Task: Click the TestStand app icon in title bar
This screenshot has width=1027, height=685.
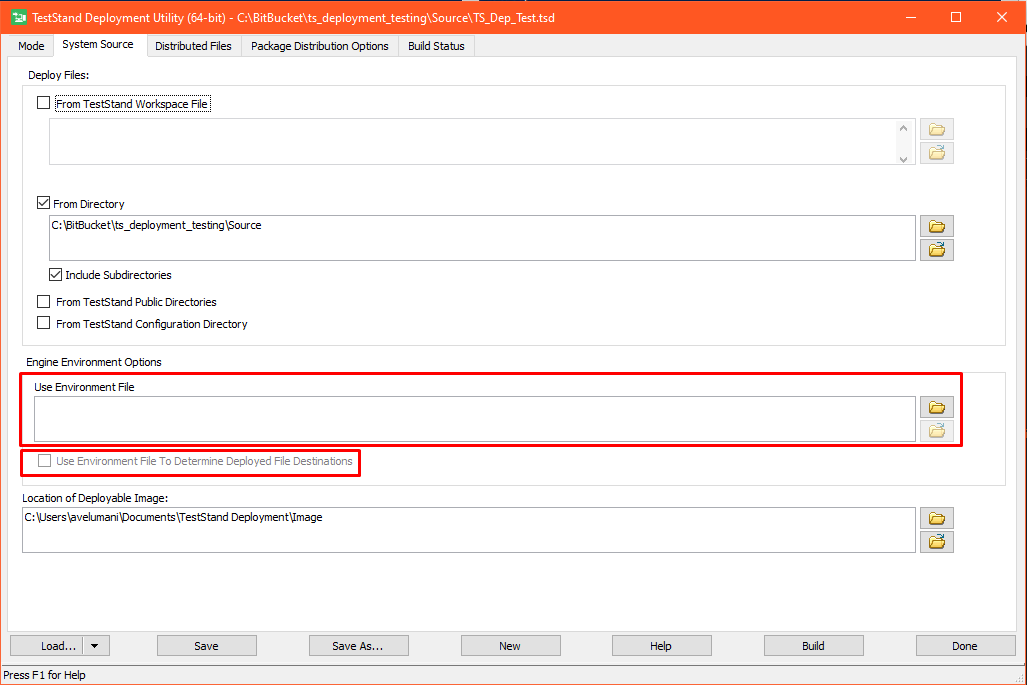Action: point(18,17)
